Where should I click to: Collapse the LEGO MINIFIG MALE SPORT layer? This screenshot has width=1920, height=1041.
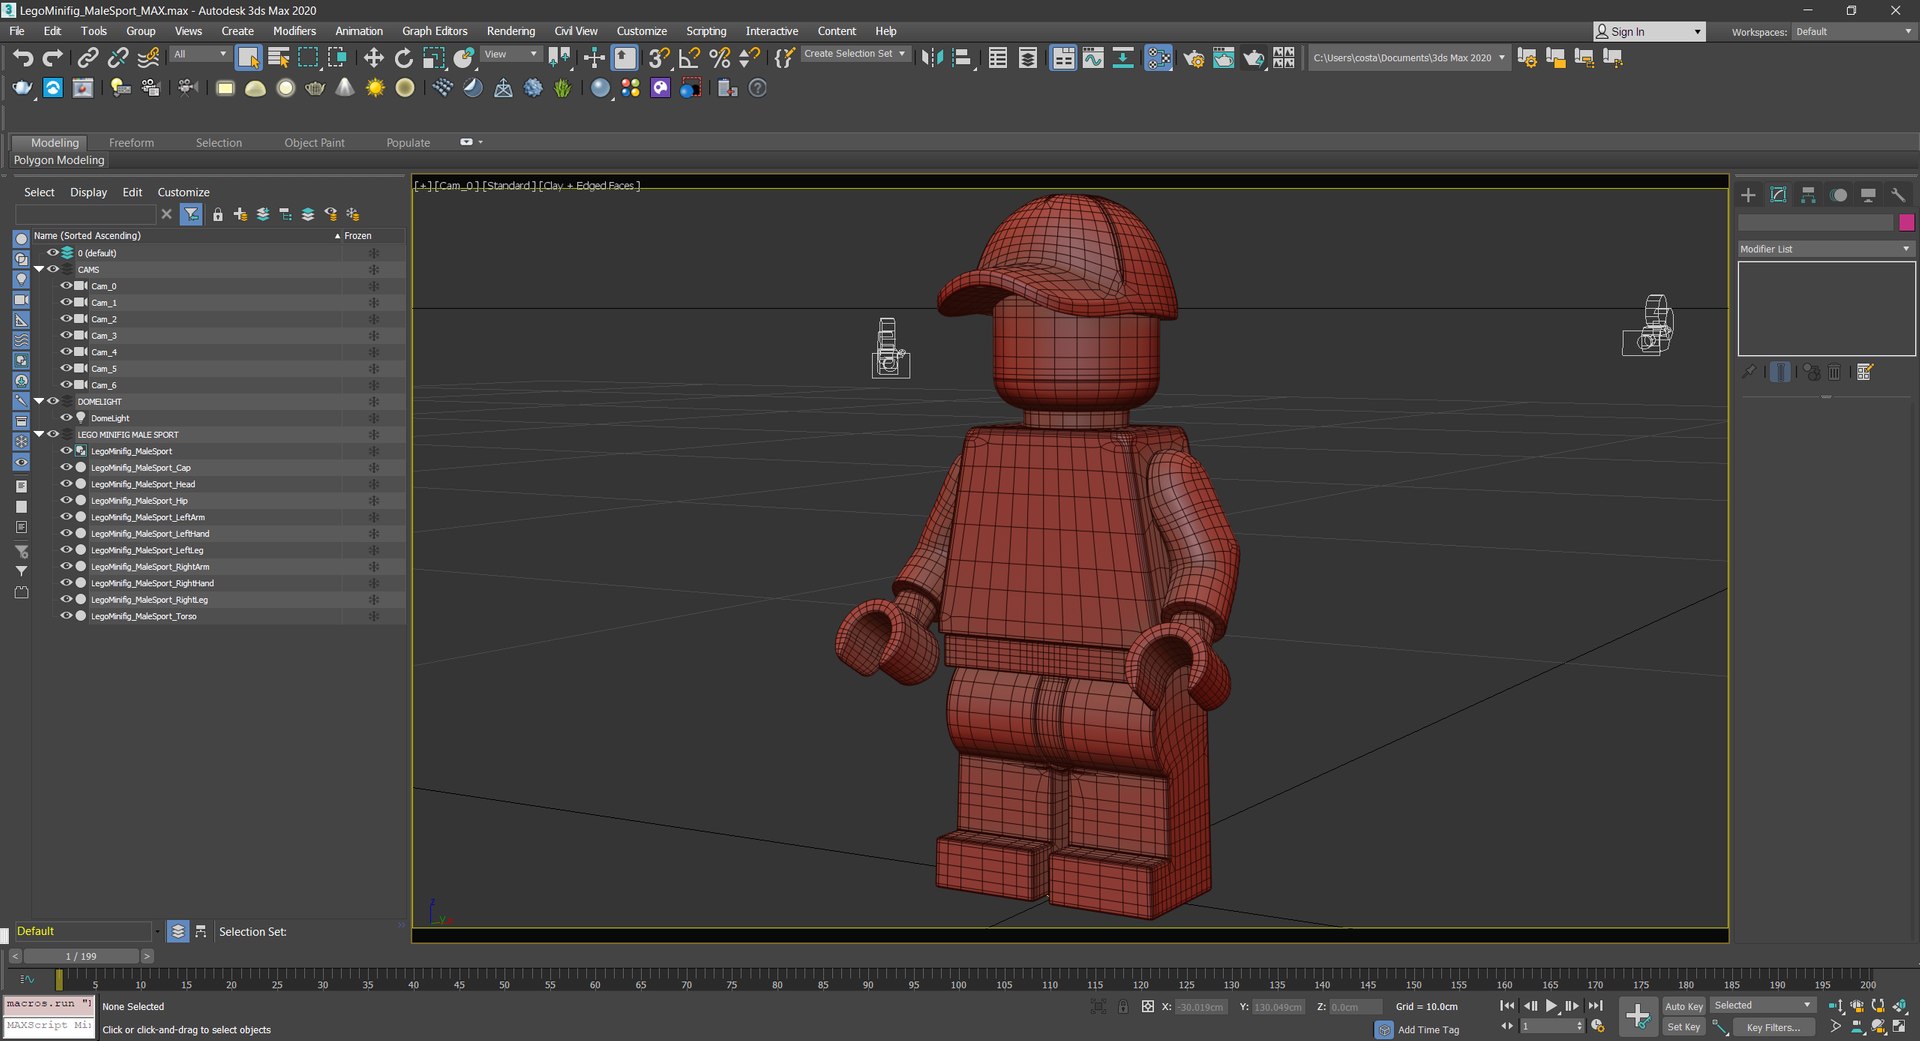39,434
